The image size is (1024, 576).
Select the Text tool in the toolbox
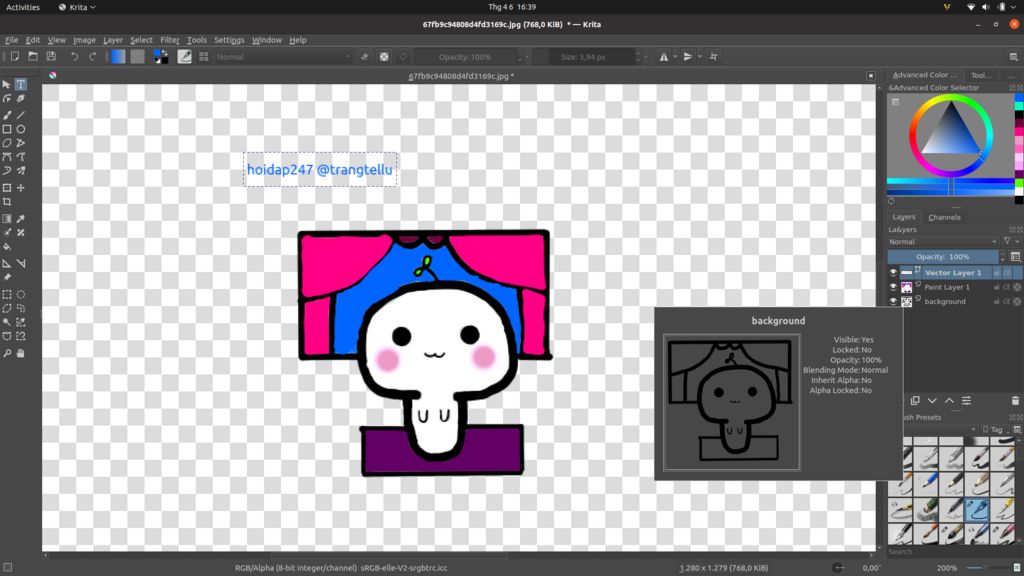[20, 85]
